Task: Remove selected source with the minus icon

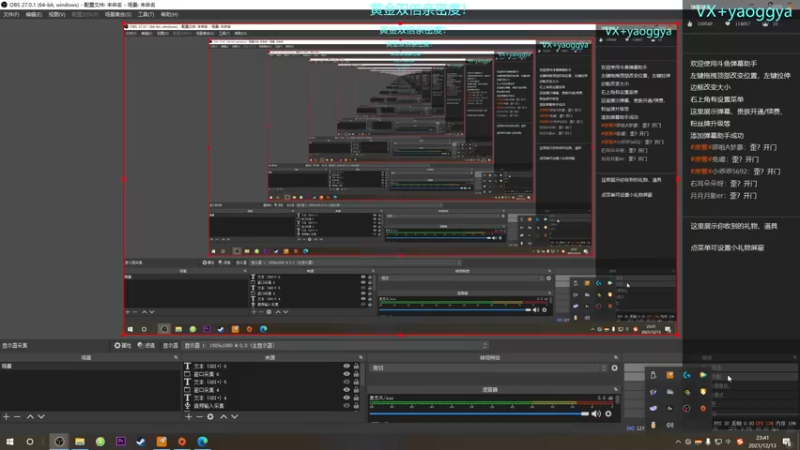Action: tap(199, 417)
